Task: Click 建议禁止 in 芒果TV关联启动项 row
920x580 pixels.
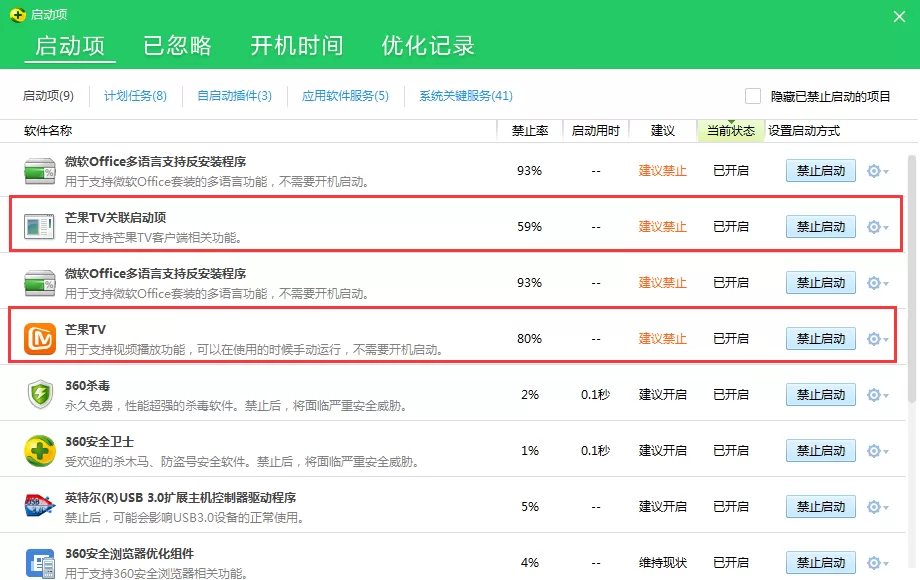Action: point(662,227)
